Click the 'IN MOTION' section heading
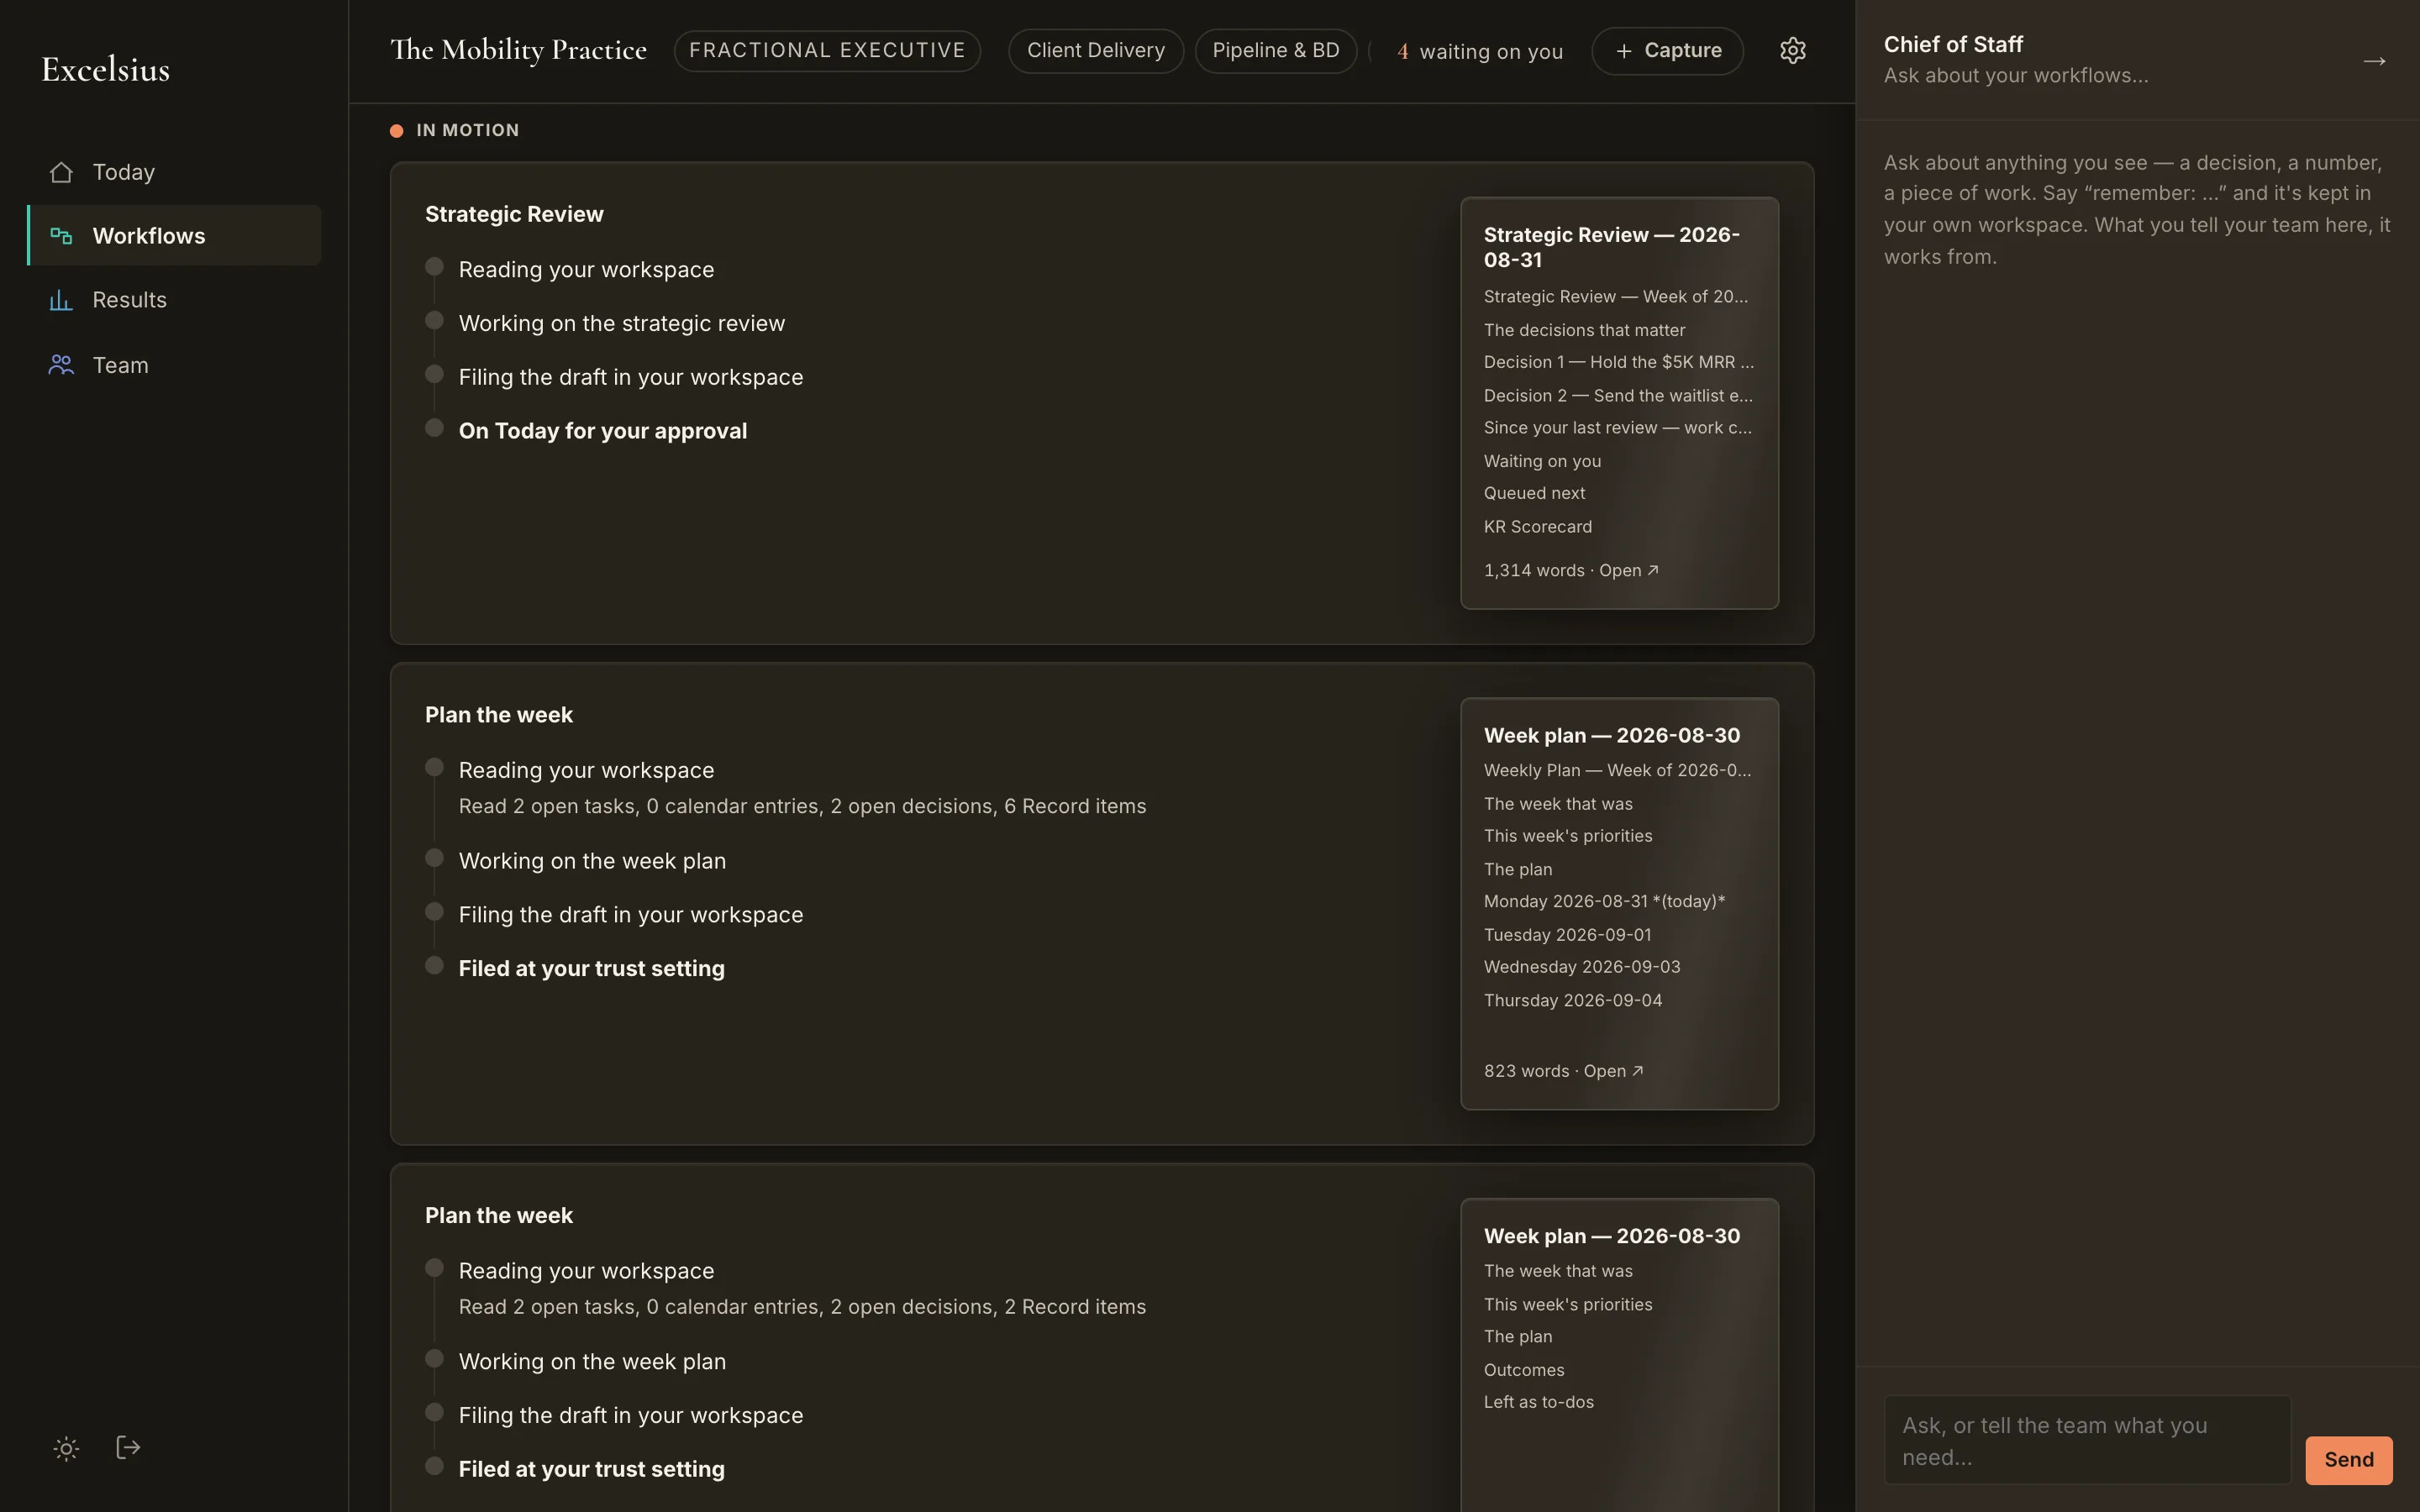 [x=467, y=130]
